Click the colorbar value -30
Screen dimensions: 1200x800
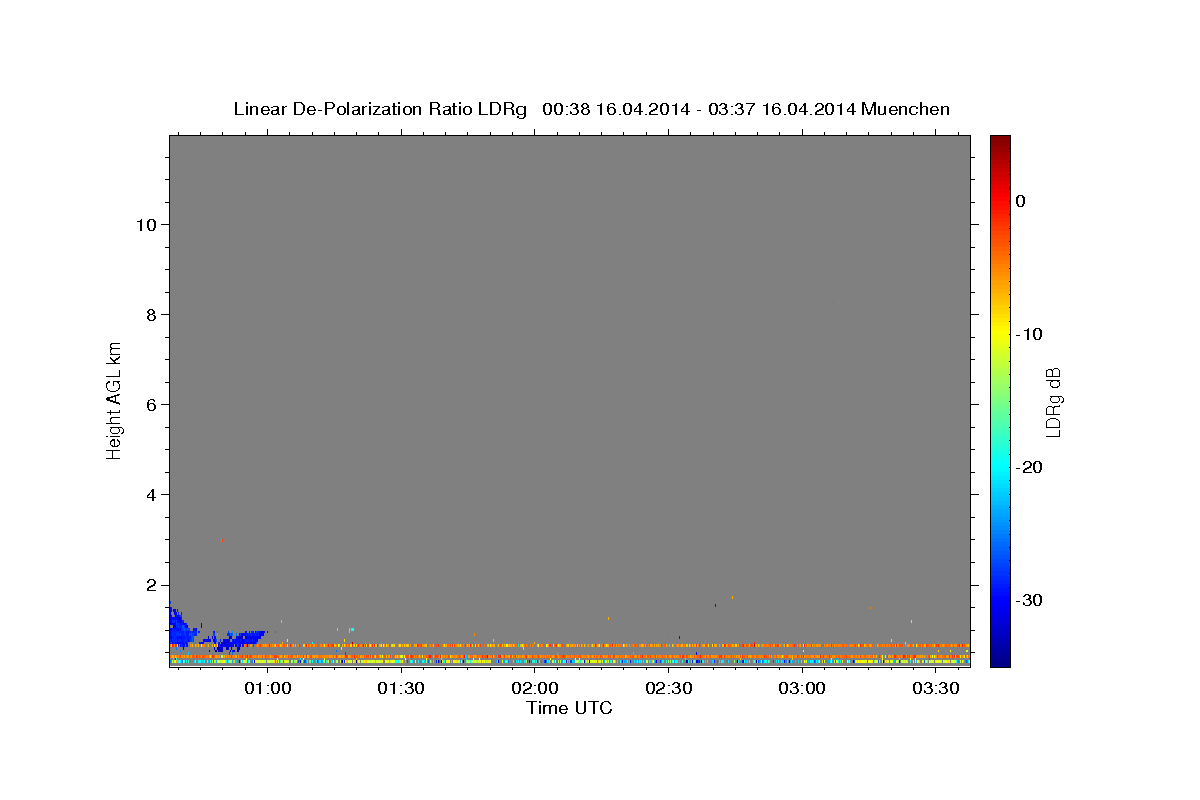(x=1030, y=600)
